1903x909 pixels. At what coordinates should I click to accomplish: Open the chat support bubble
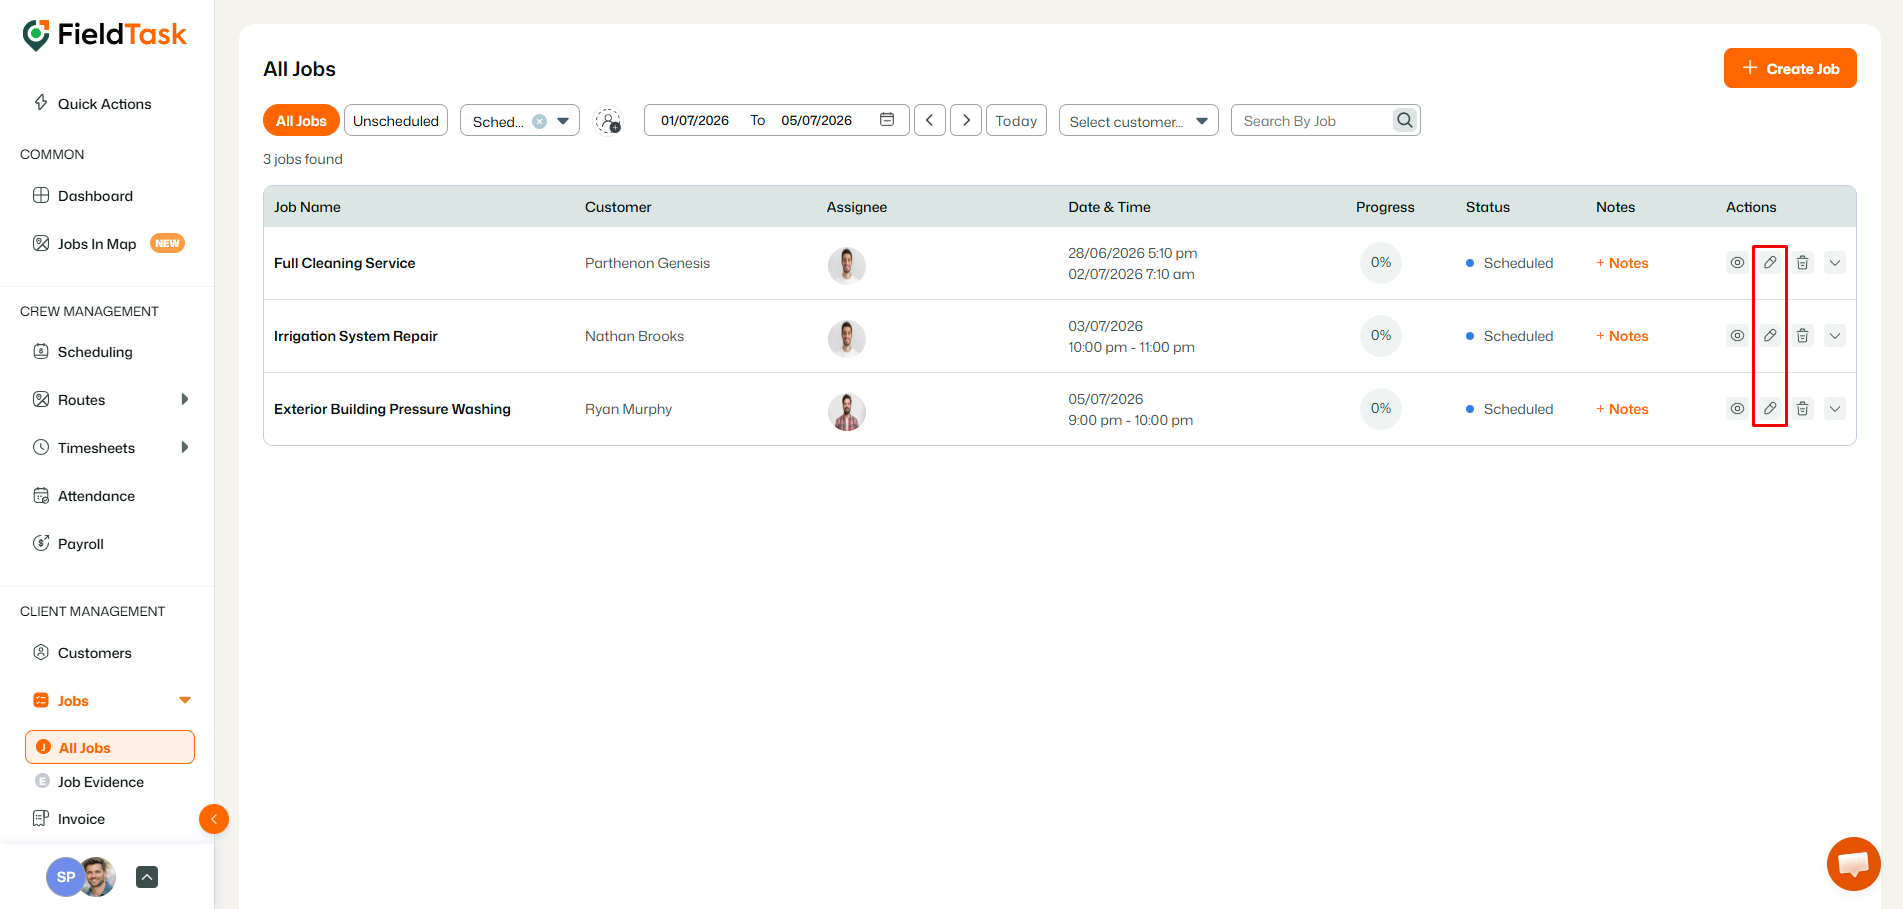tap(1853, 864)
